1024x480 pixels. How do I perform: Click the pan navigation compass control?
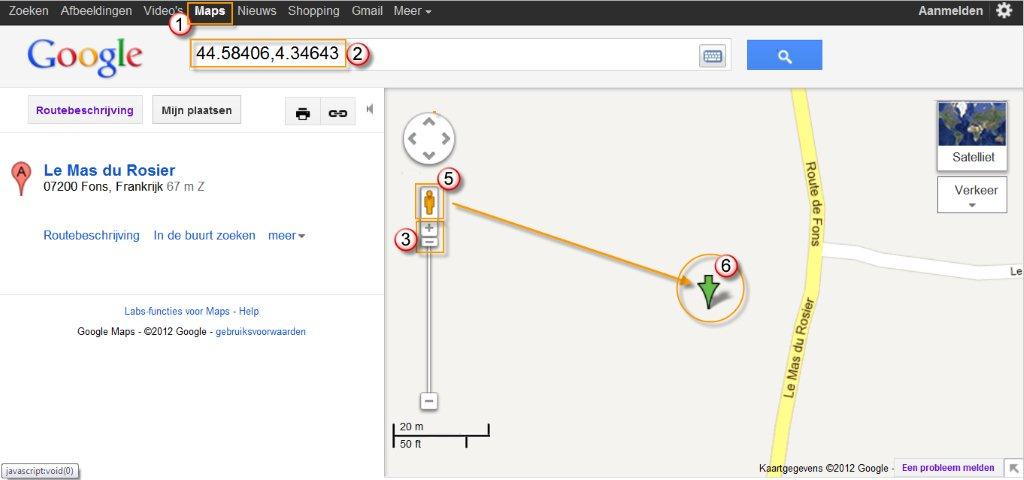(429, 139)
